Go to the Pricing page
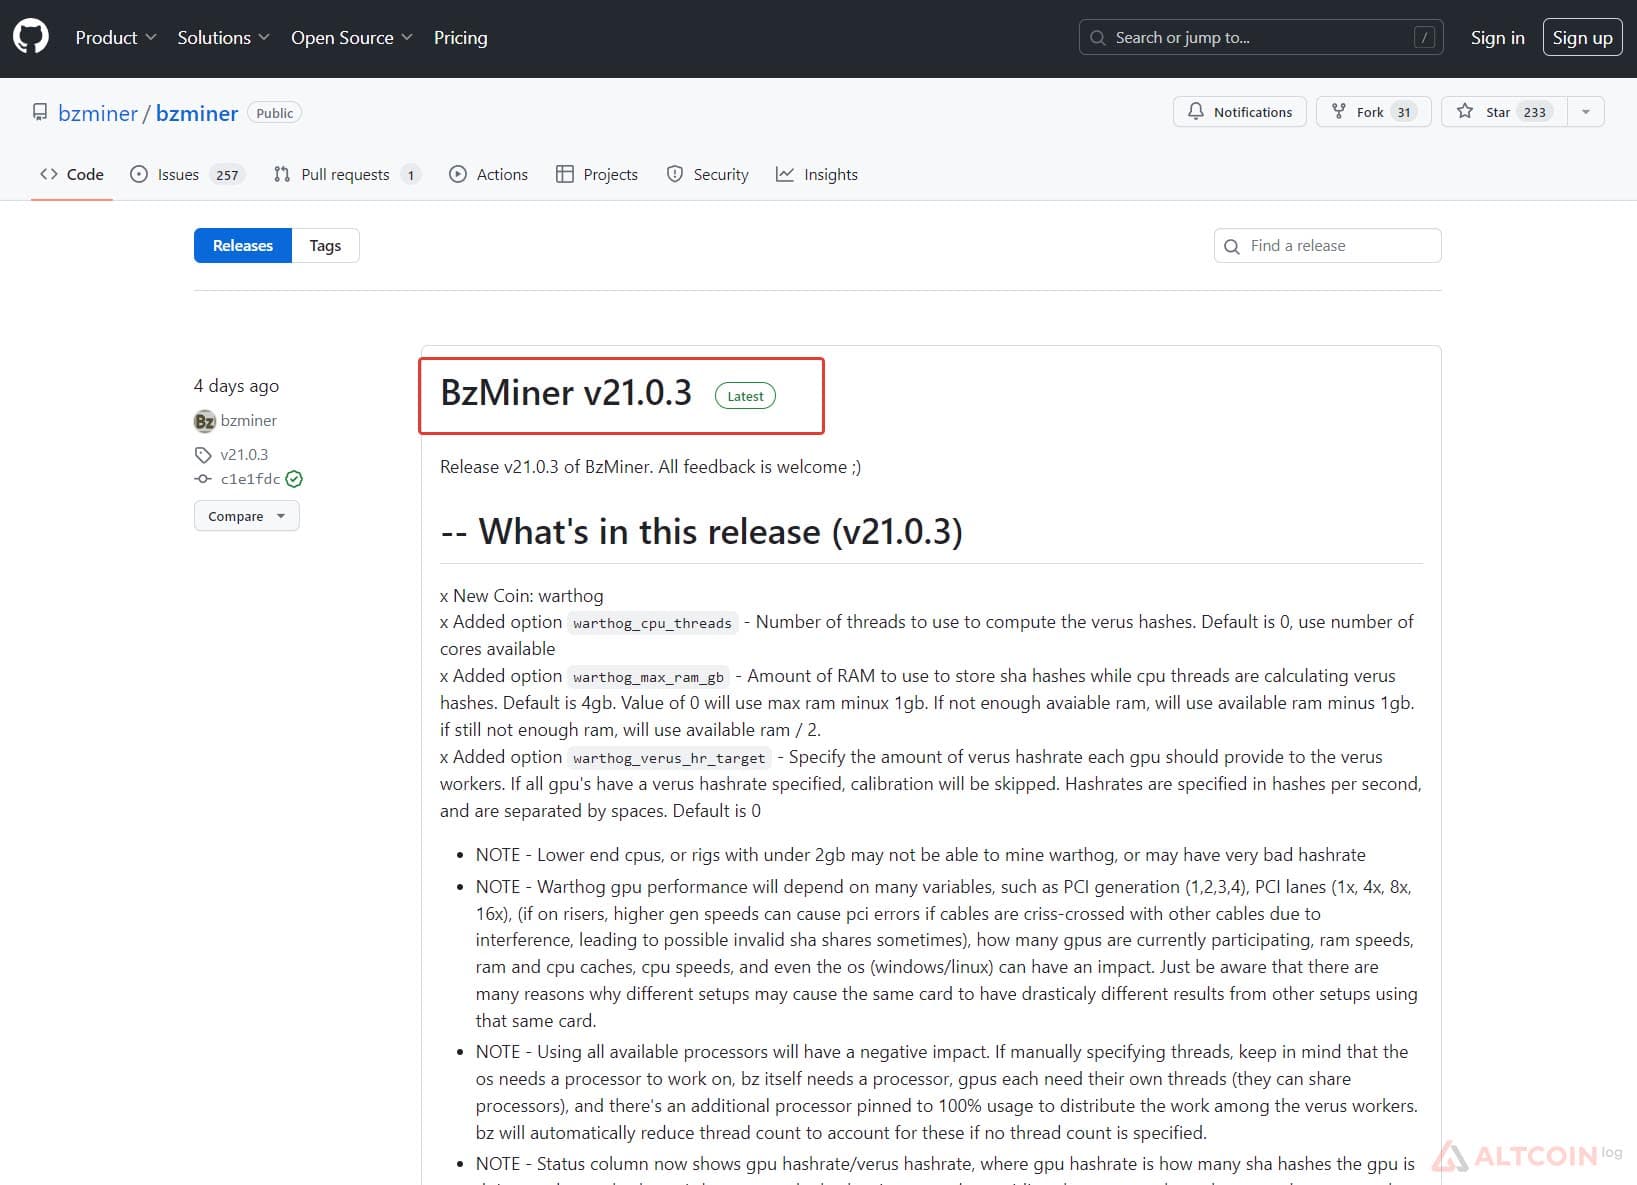Viewport: 1637px width, 1185px height. [461, 37]
